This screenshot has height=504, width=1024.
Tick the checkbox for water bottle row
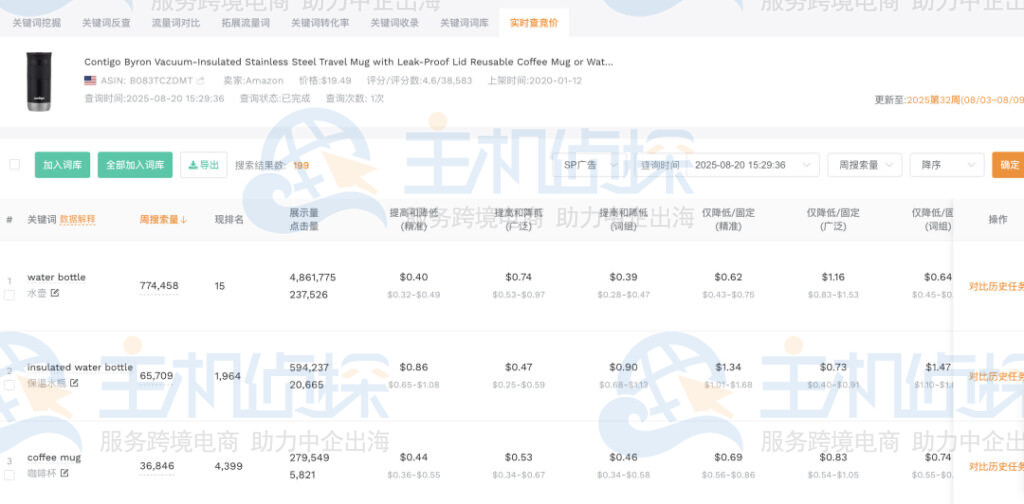(x=9, y=295)
